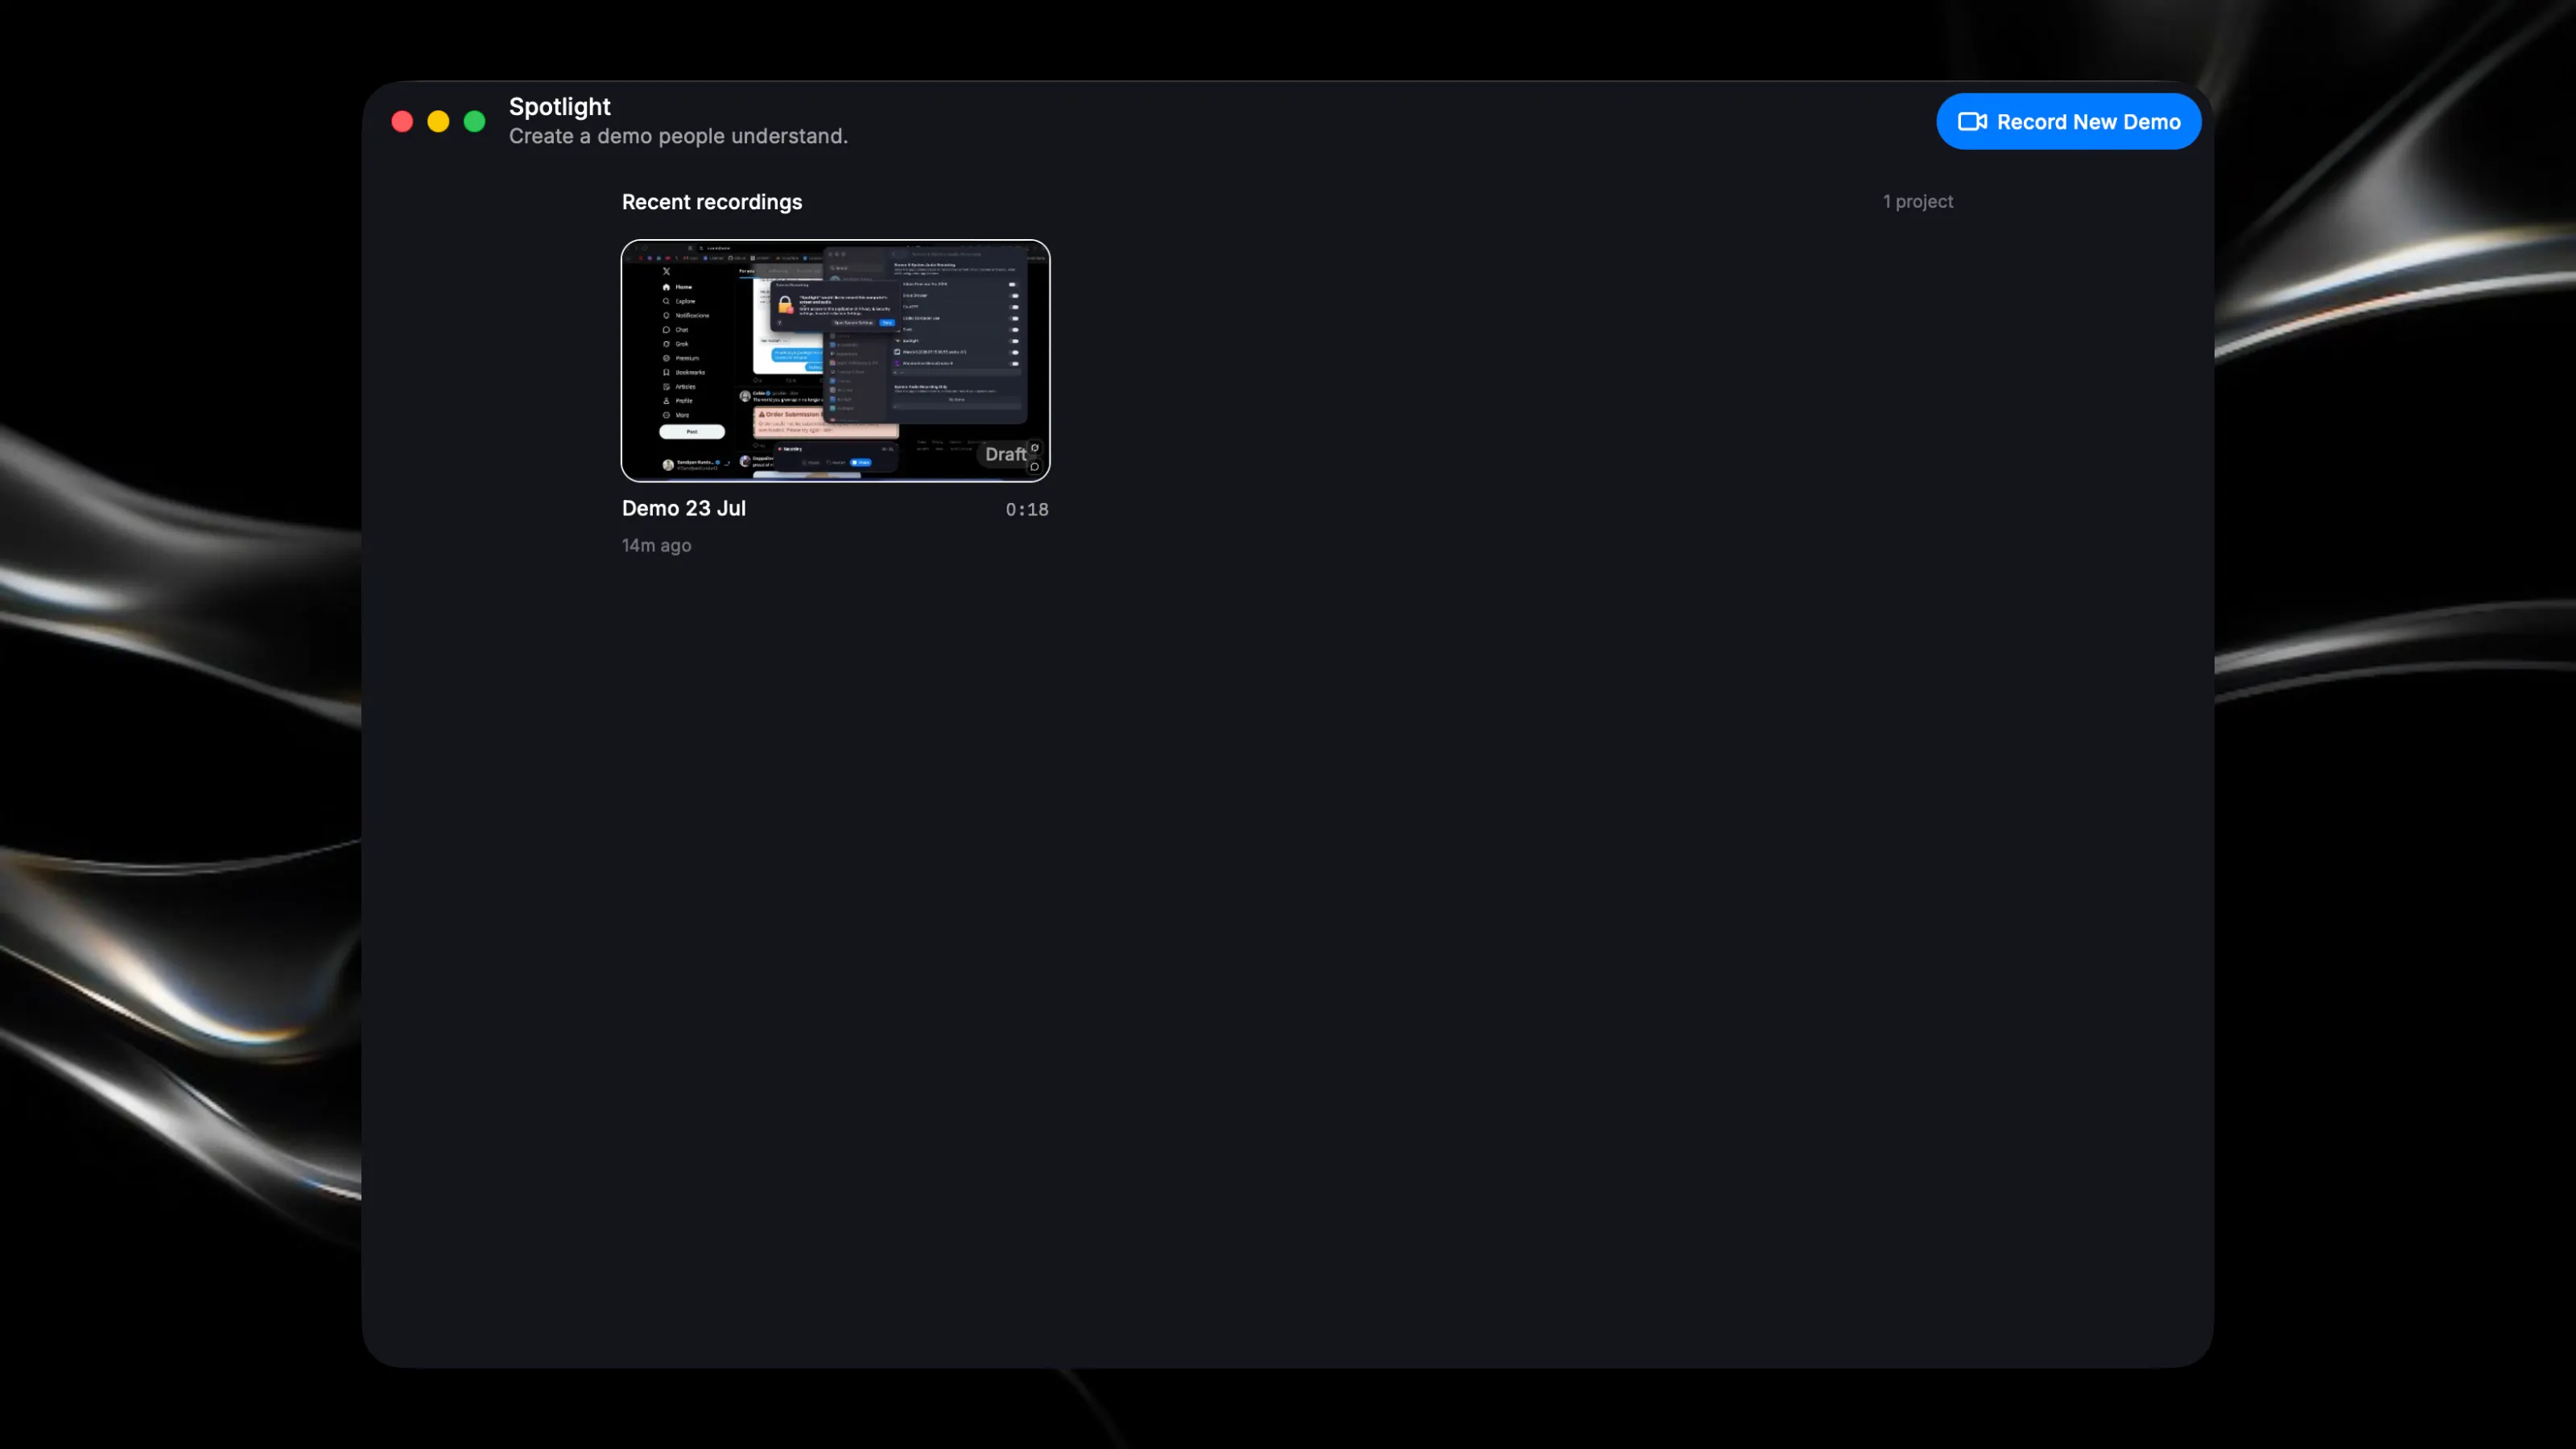2576x1449 pixels.
Task: Click "Create a demo people understand." subtitle
Action: (x=678, y=136)
